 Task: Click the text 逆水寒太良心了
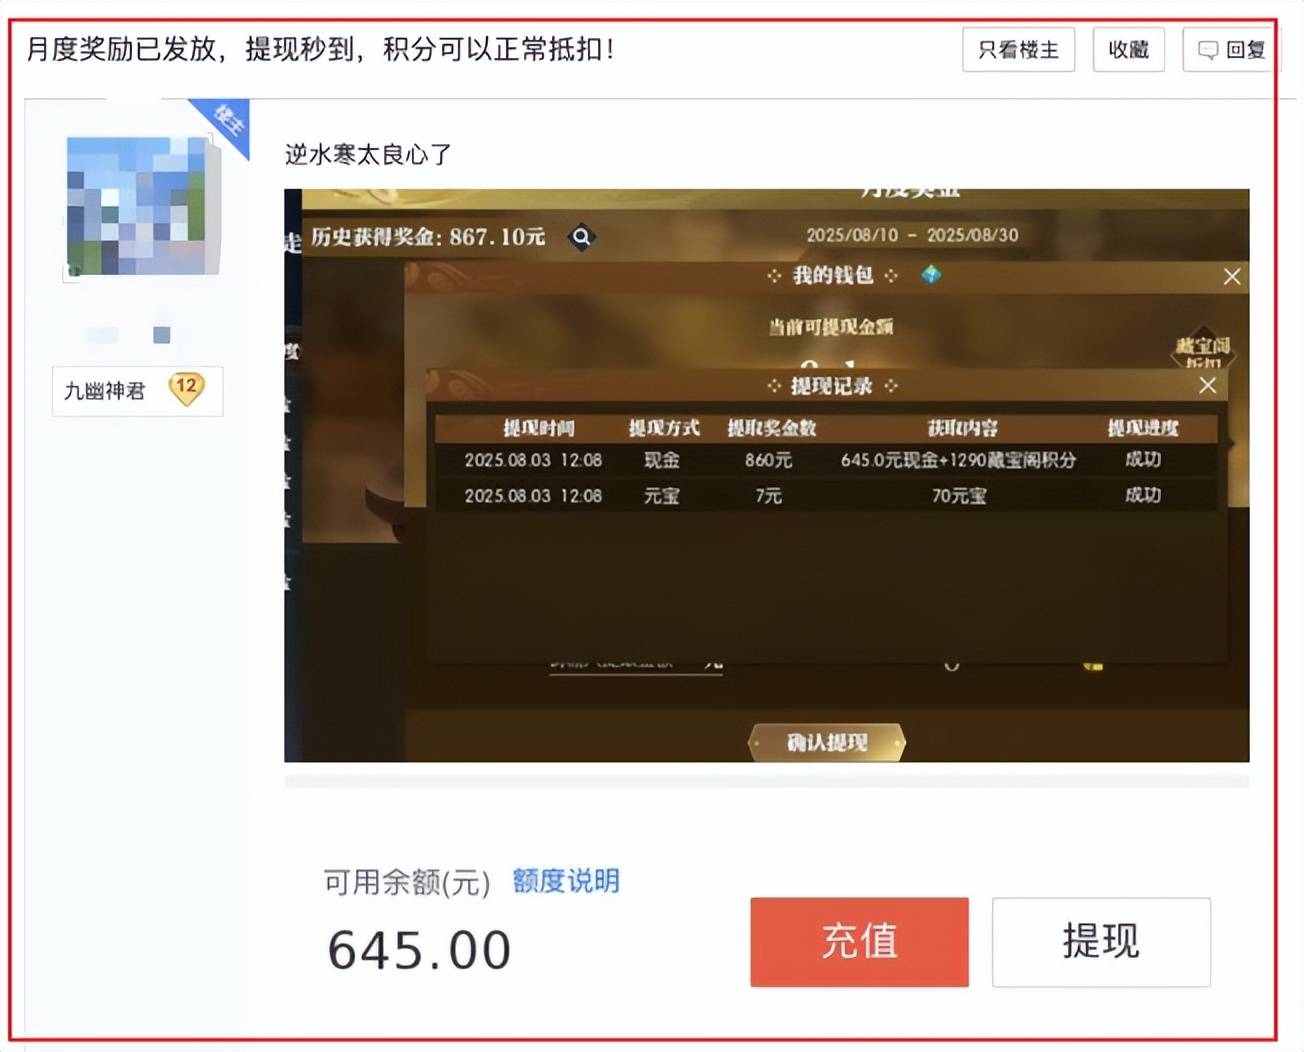pyautogui.click(x=368, y=155)
